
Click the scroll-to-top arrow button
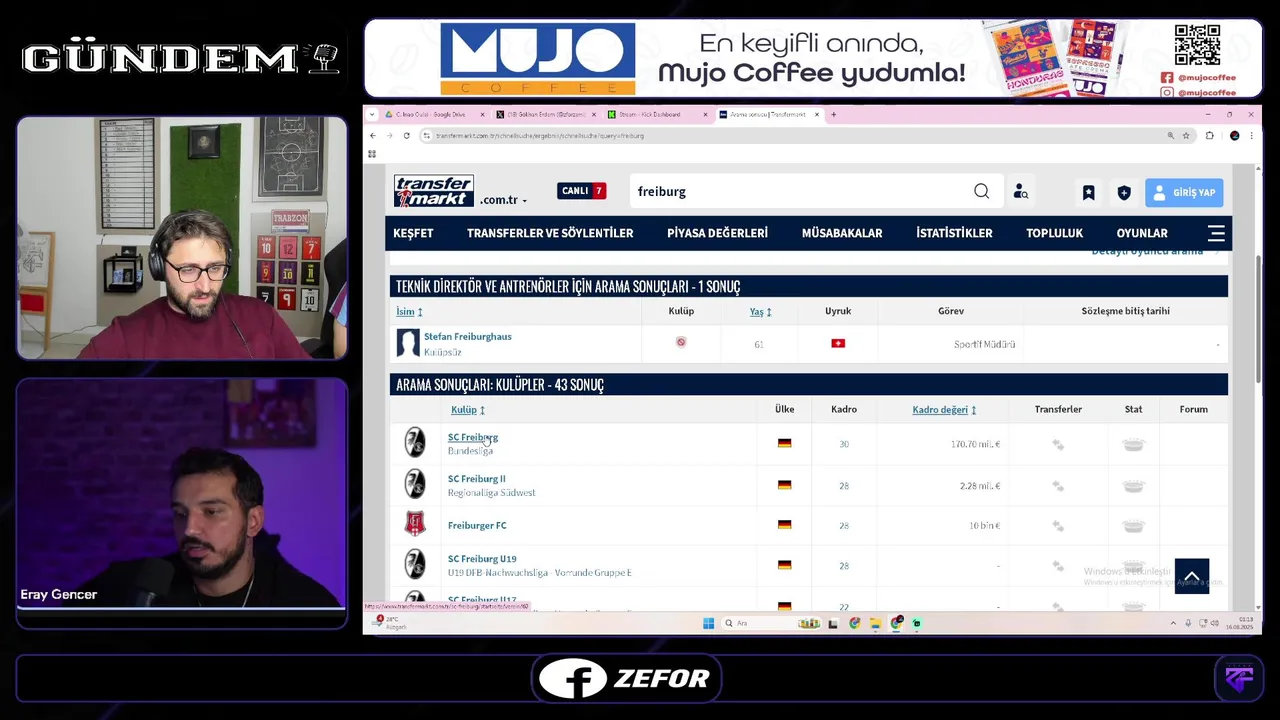1192,576
